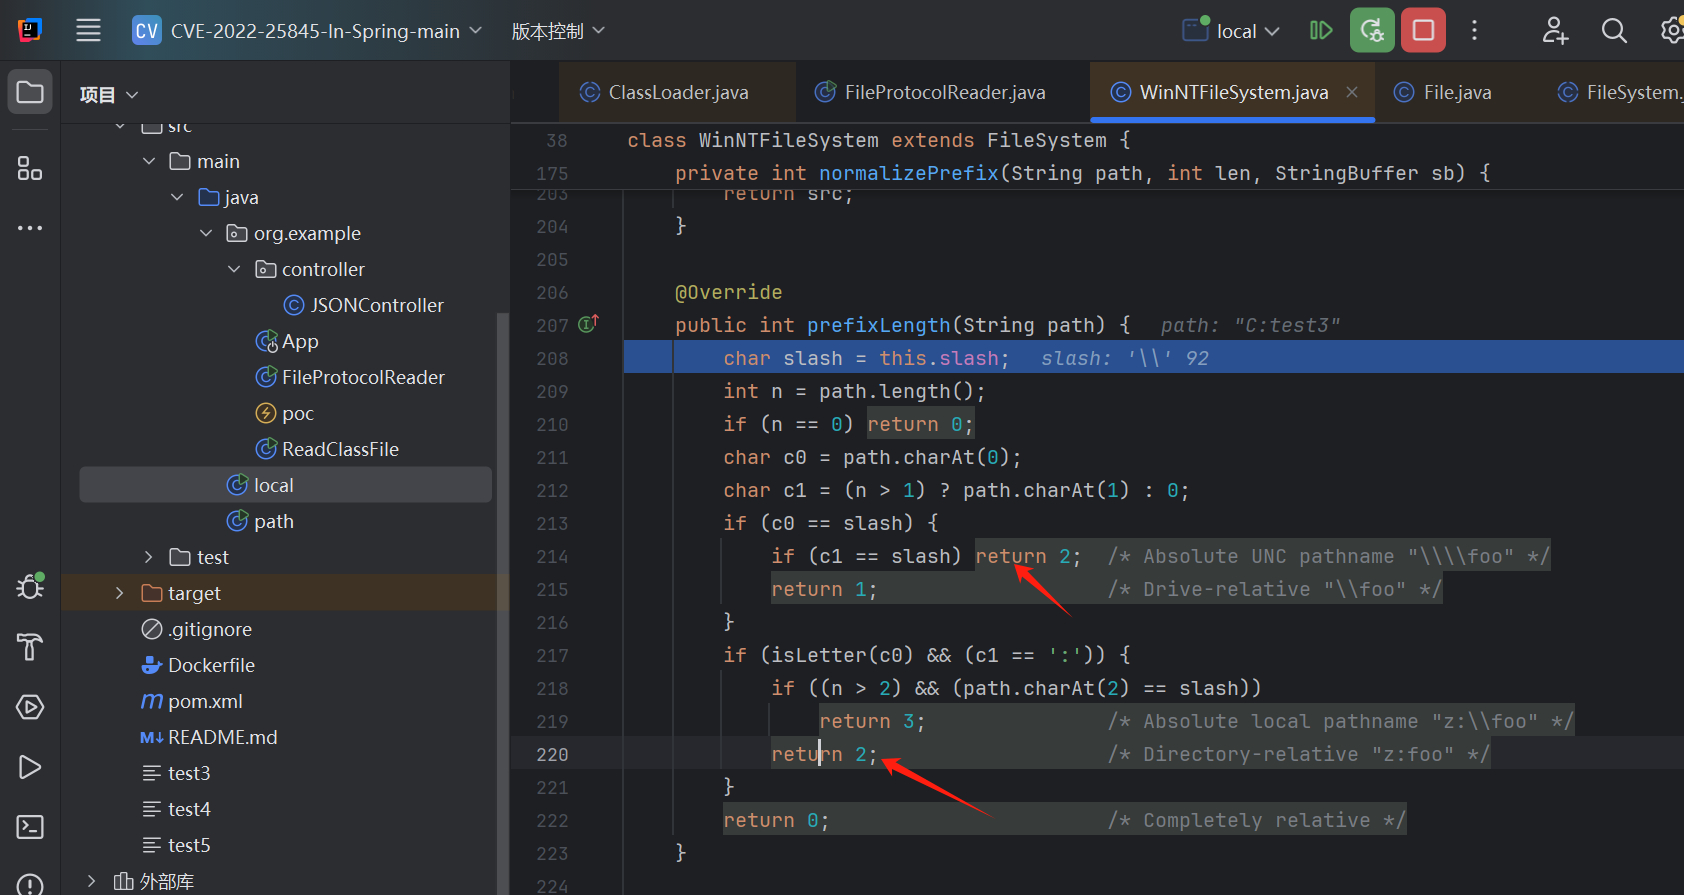Viewport: 1684px width, 895px height.
Task: Collapse the java folder node
Action: pyautogui.click(x=177, y=197)
